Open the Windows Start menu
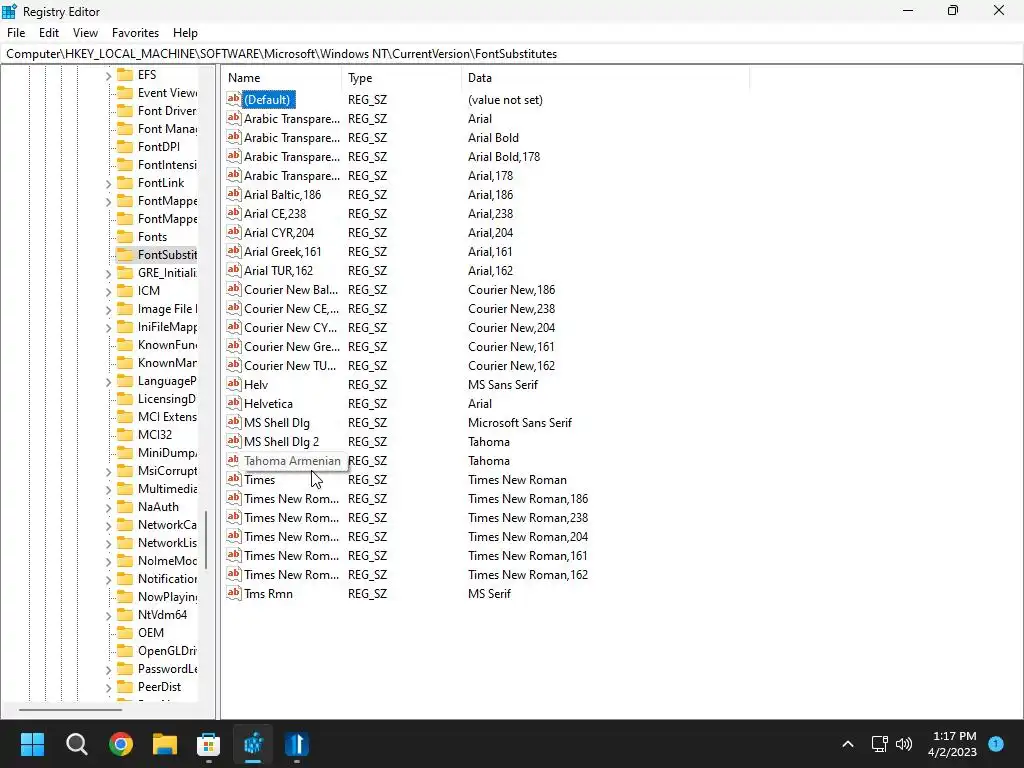Screen dimensions: 1024x768 (x=32, y=744)
